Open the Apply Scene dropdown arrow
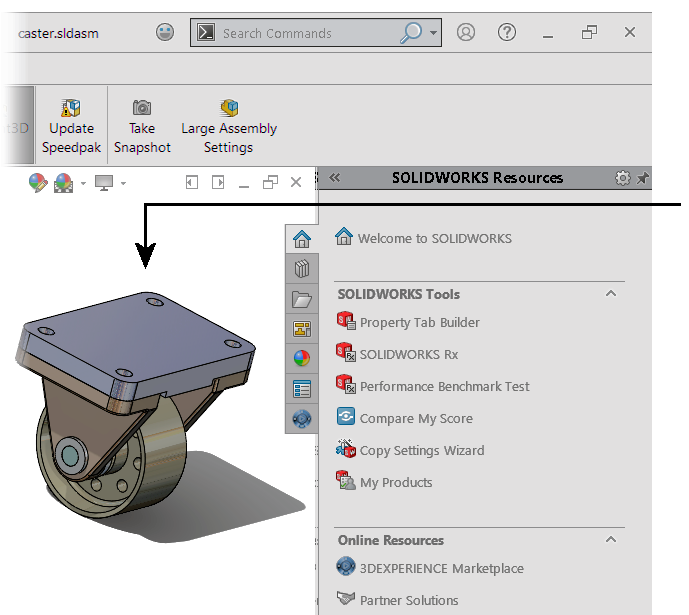The image size is (689, 615). [84, 183]
